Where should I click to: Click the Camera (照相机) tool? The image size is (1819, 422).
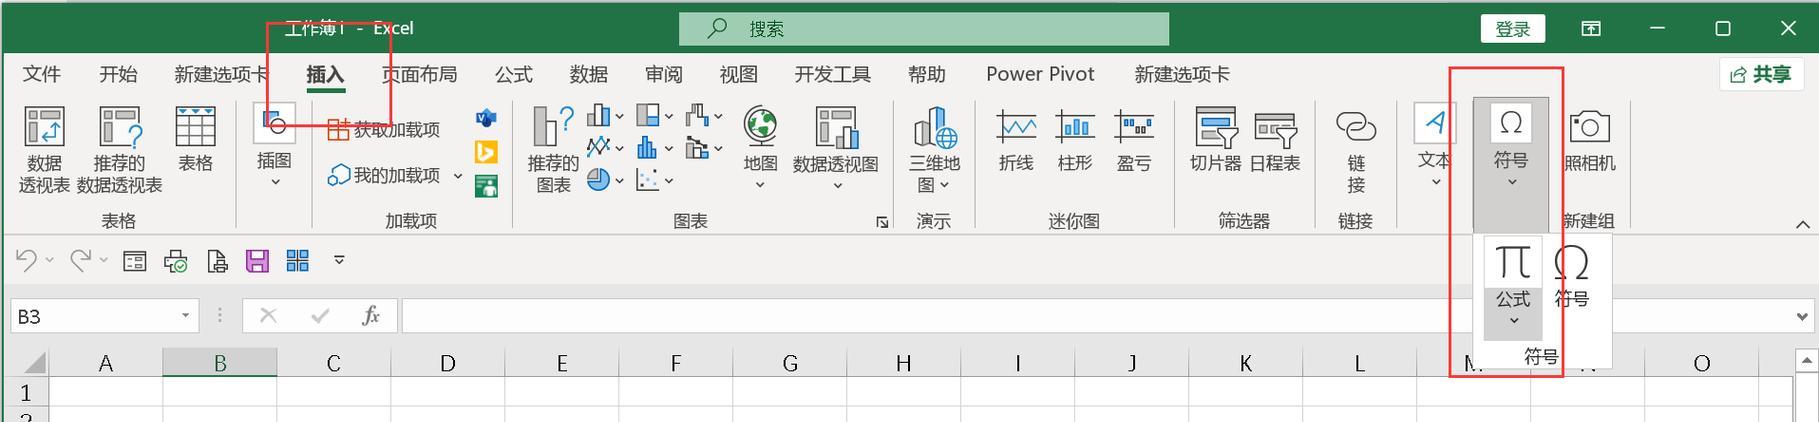pyautogui.click(x=1589, y=140)
